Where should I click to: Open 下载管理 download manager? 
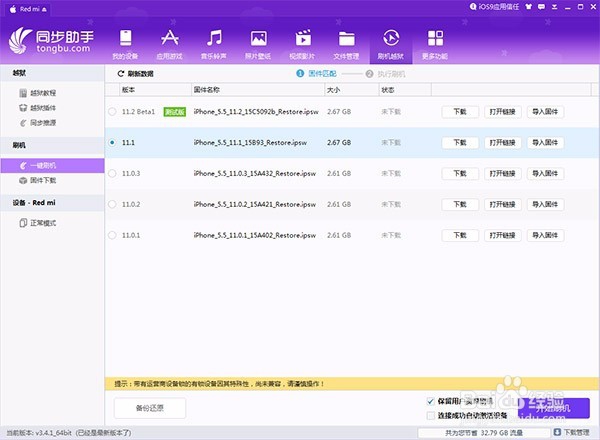click(x=572, y=432)
